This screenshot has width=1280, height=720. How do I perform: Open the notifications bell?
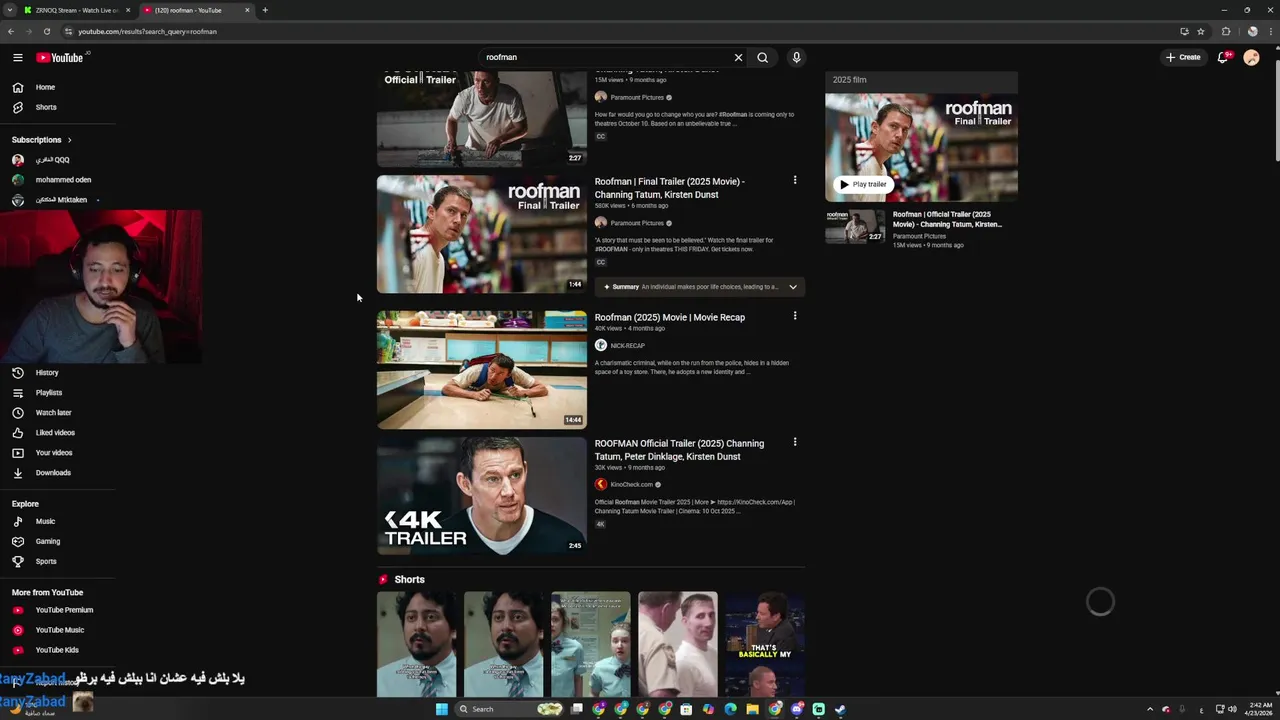1223,57
